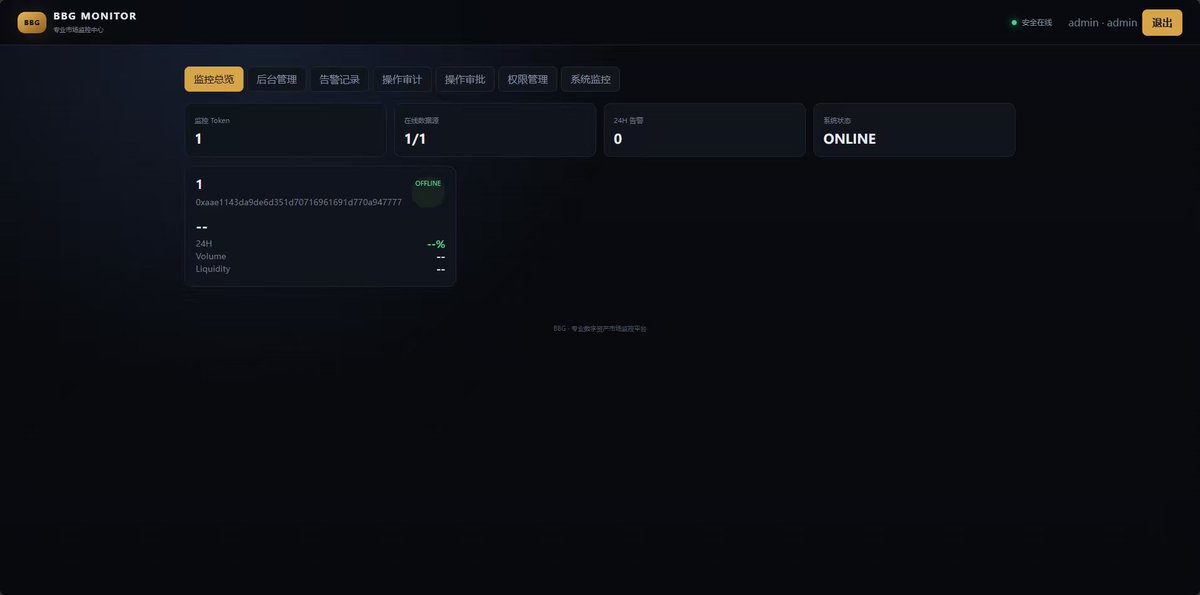Click the admin · admin user label

[x=1103, y=22]
